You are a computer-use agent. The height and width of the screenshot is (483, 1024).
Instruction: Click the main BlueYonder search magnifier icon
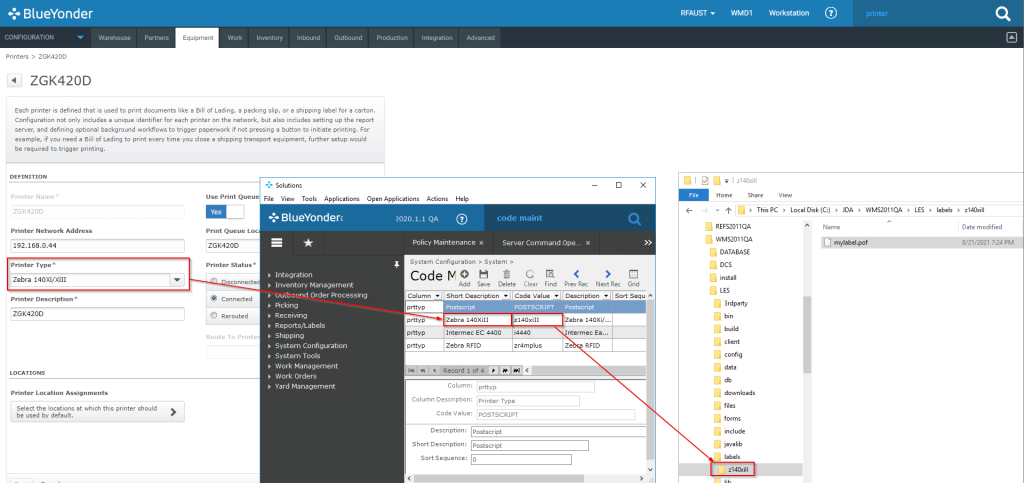[x=1002, y=14]
